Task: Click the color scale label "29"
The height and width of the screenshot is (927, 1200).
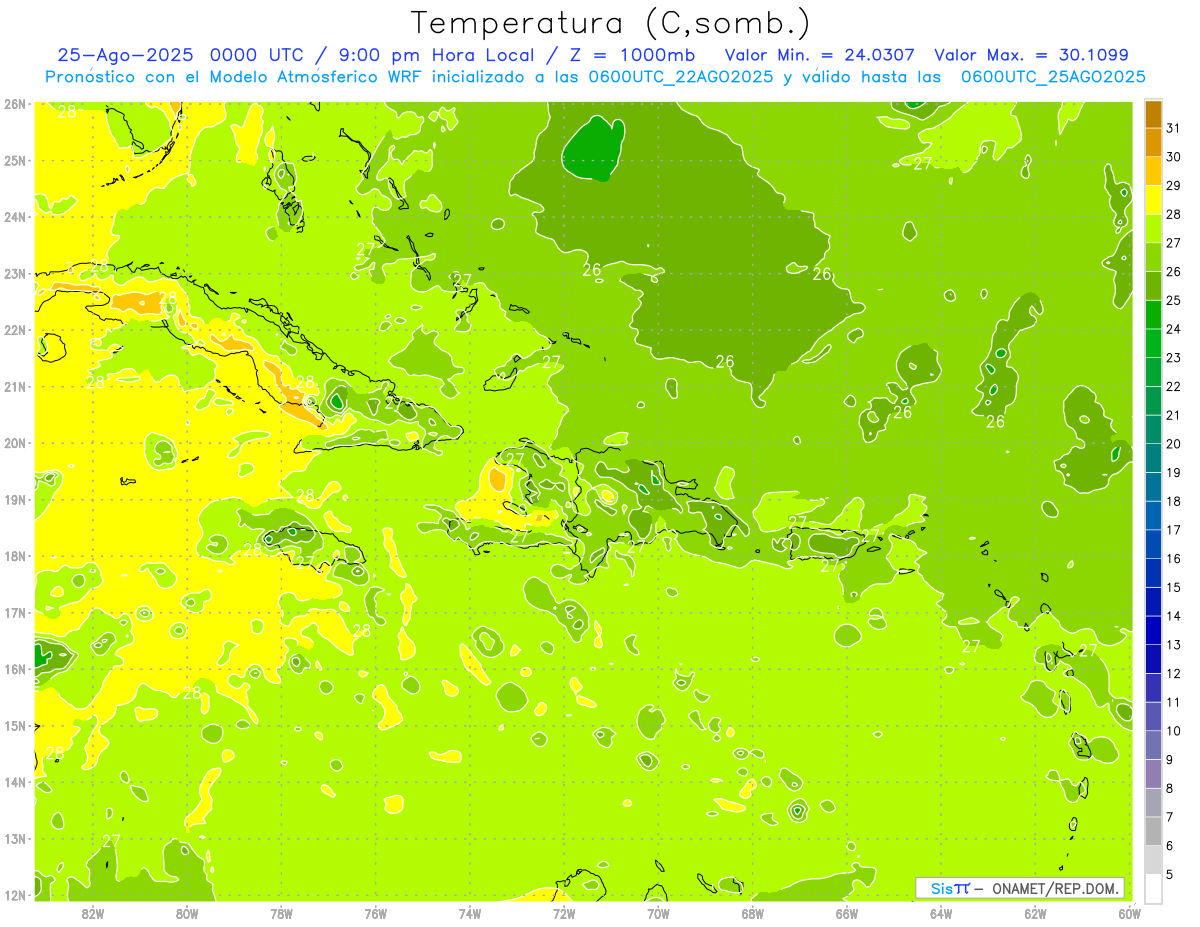Action: [1173, 185]
